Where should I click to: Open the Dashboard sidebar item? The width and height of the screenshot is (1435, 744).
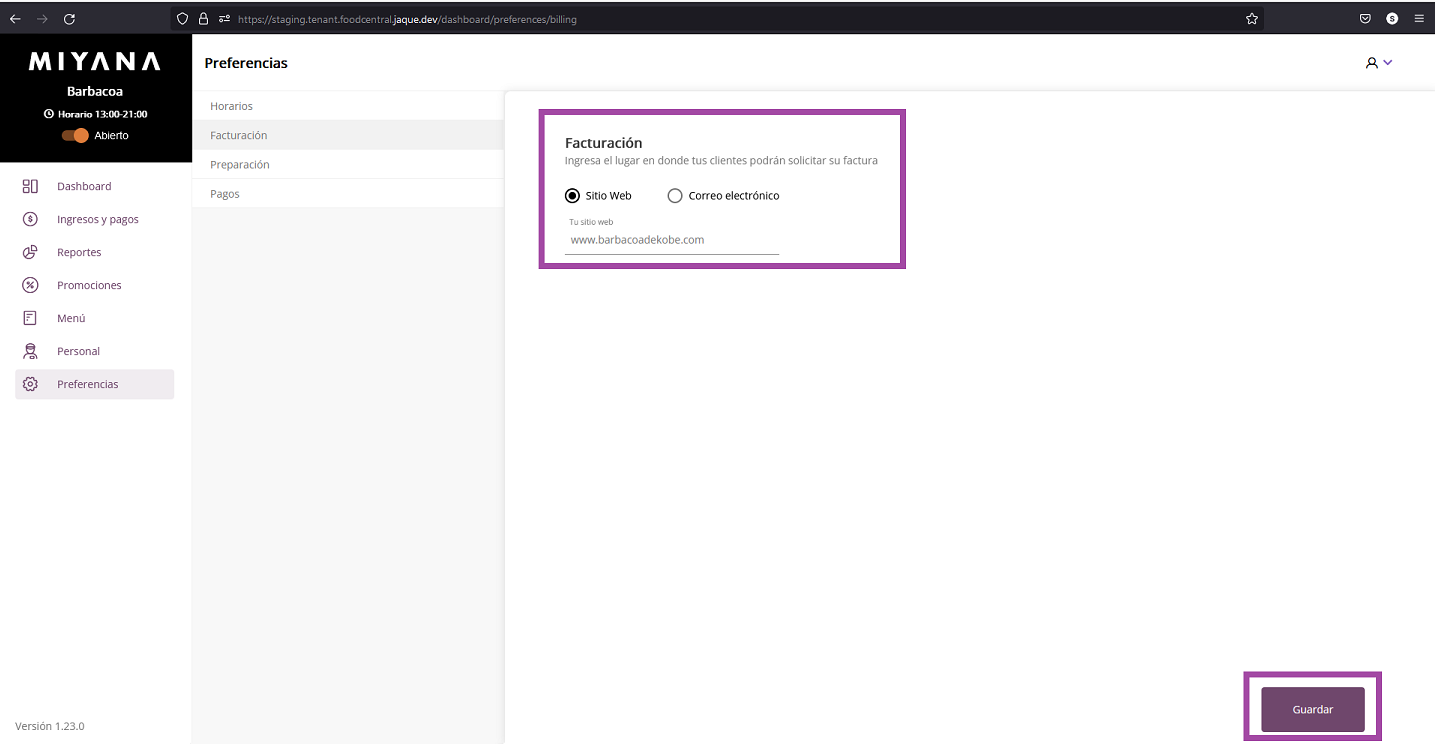click(95, 186)
